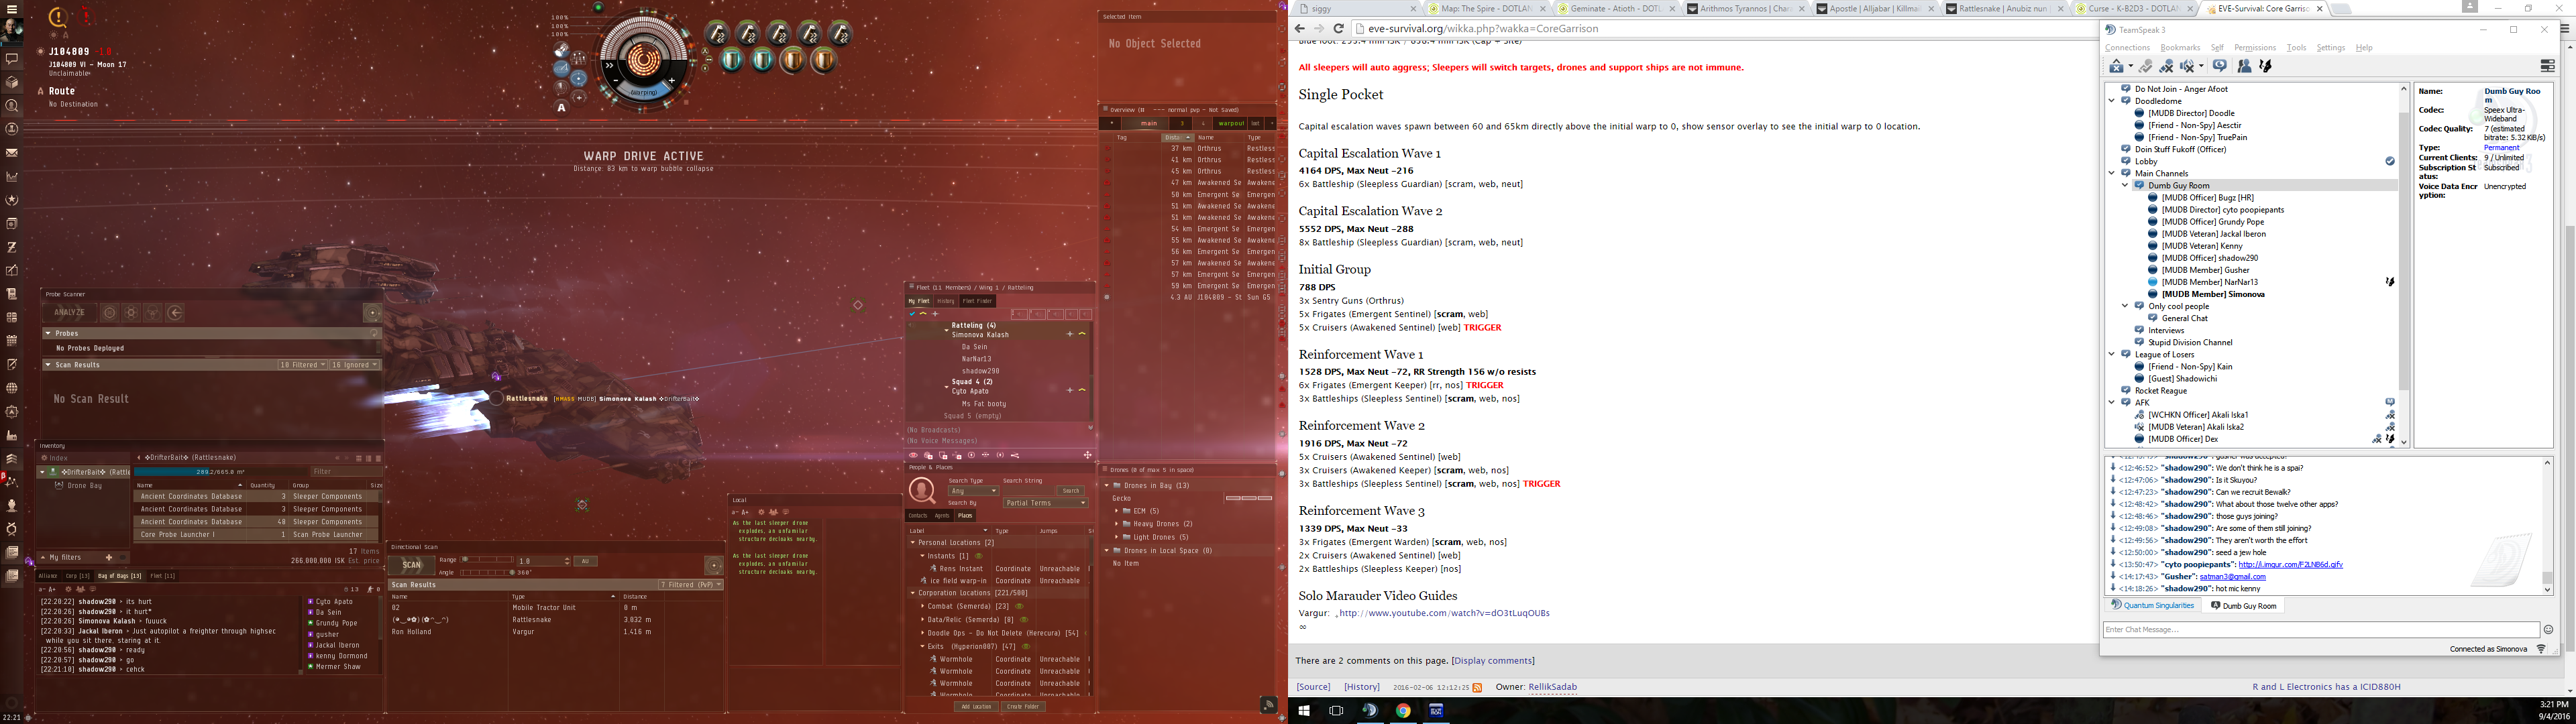The width and height of the screenshot is (2576, 724).
Task: Select Drone Bay in the Inventory tree
Action: coord(84,485)
